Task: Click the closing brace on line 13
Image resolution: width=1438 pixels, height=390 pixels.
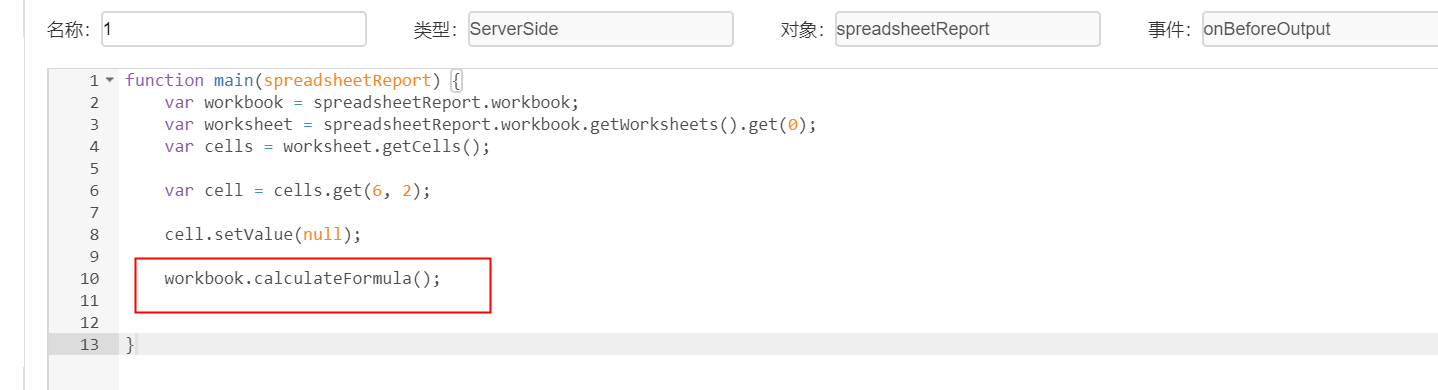Action: [x=130, y=344]
